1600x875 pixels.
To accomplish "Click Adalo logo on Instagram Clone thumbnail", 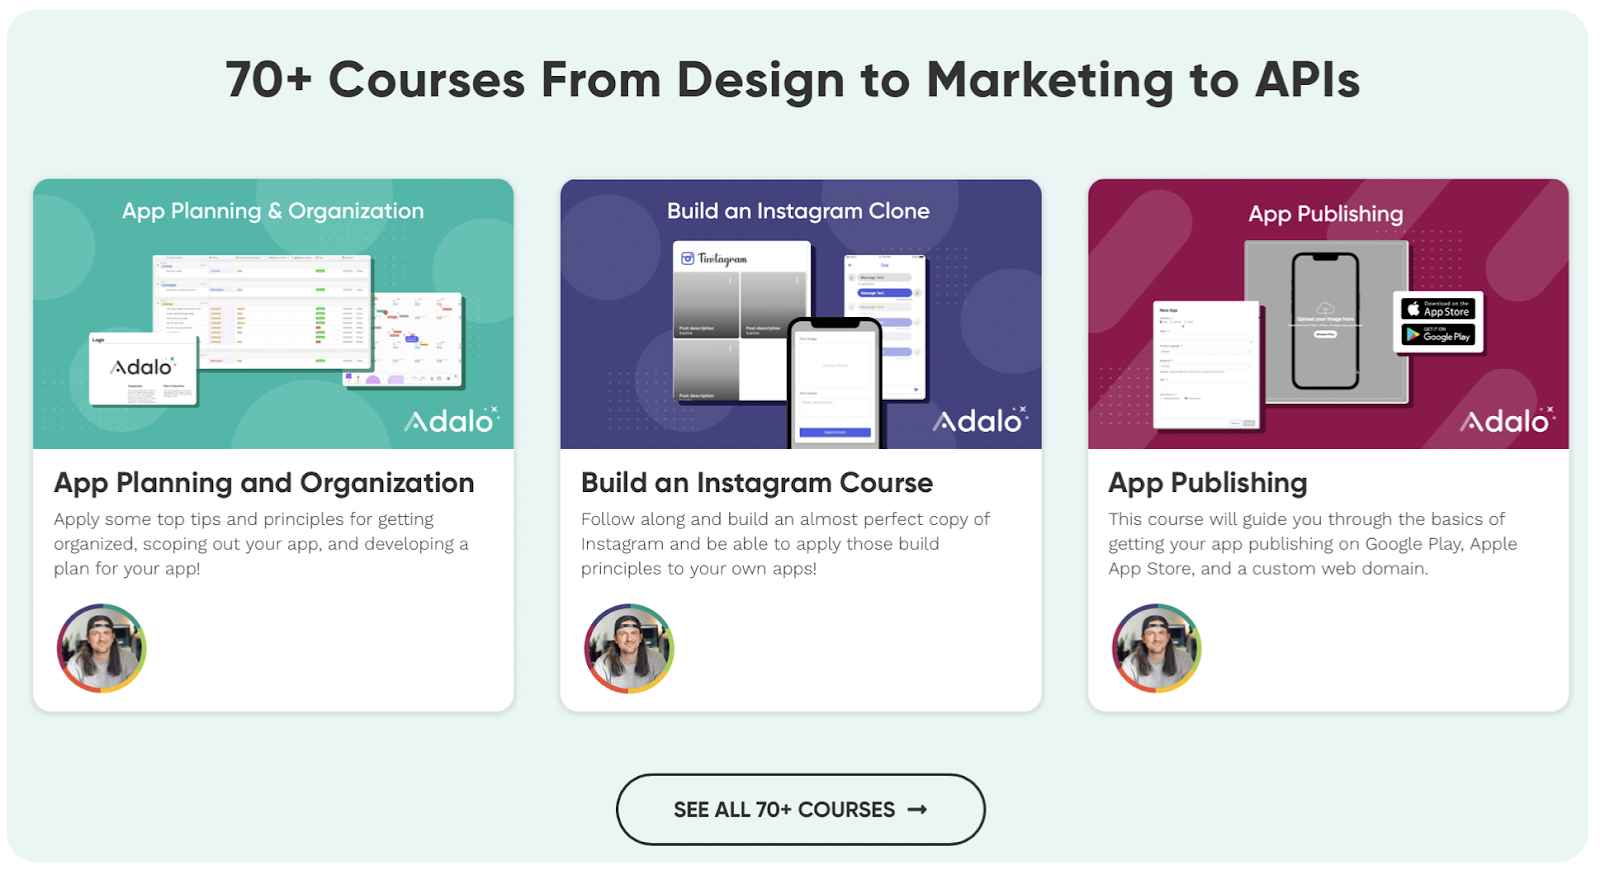I will (x=979, y=421).
